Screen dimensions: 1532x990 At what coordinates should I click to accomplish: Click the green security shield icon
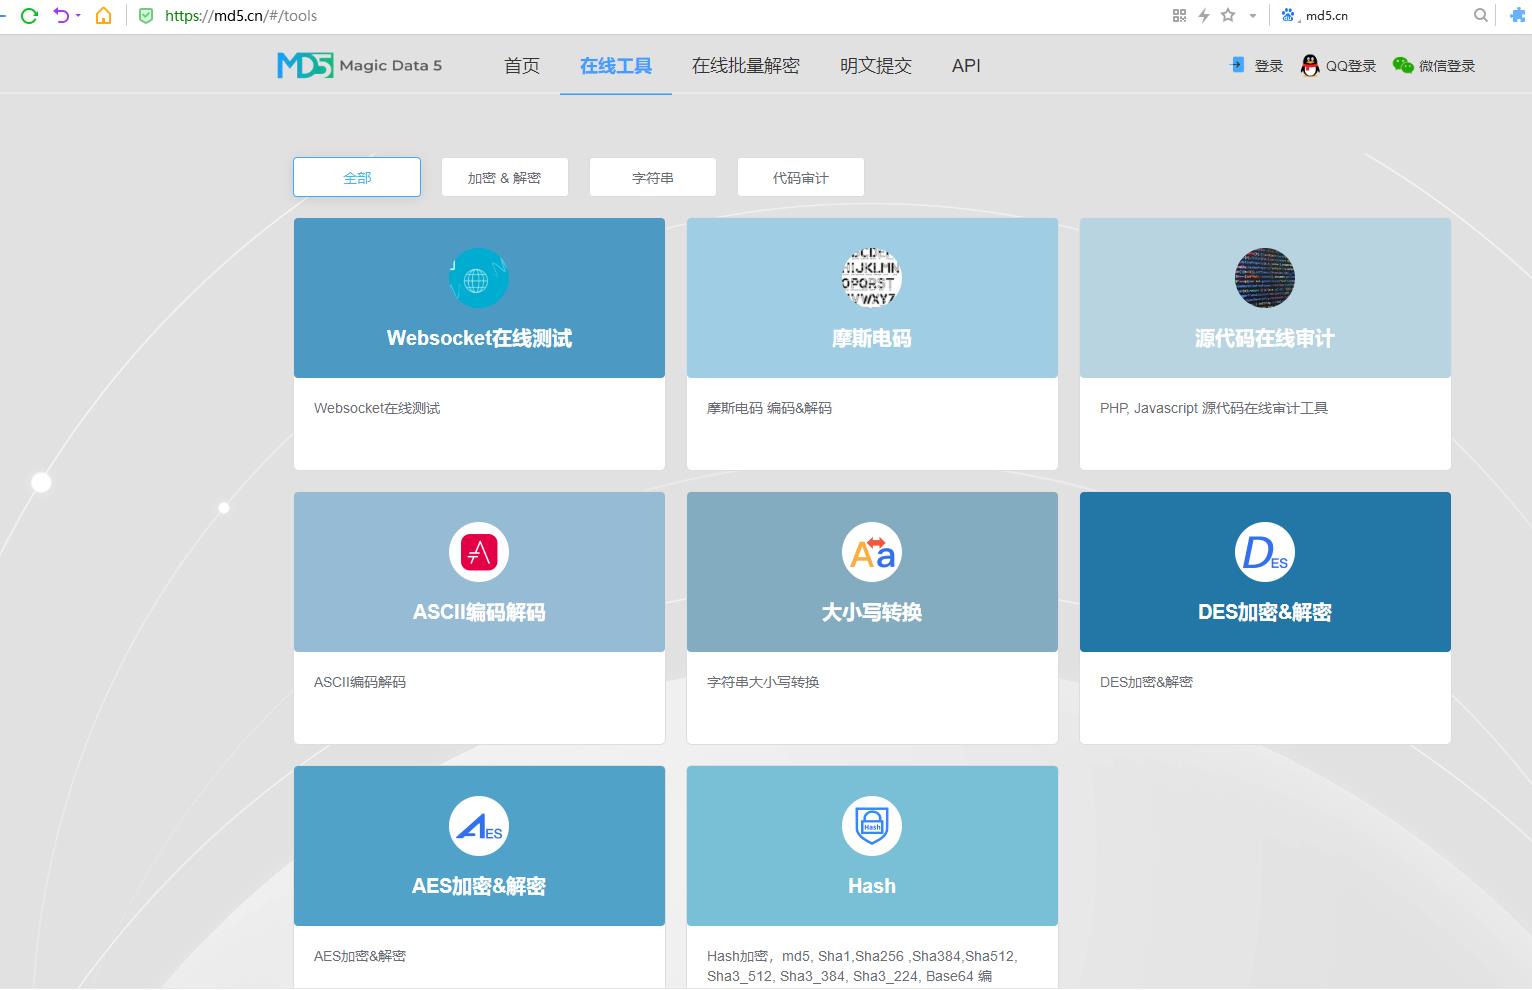point(146,15)
